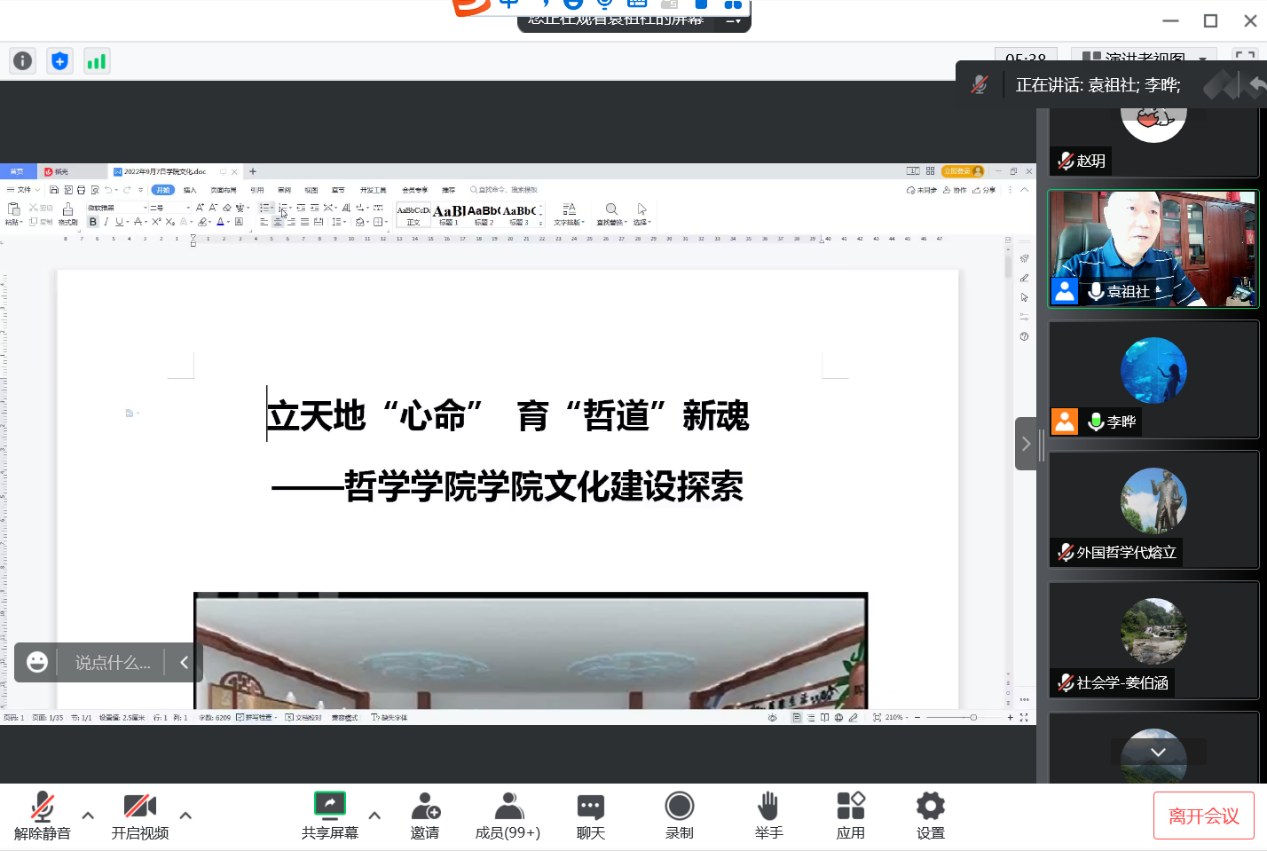The width and height of the screenshot is (1267, 851).
Task: Expand the arrow next to 开启视频
Action: click(x=185, y=815)
